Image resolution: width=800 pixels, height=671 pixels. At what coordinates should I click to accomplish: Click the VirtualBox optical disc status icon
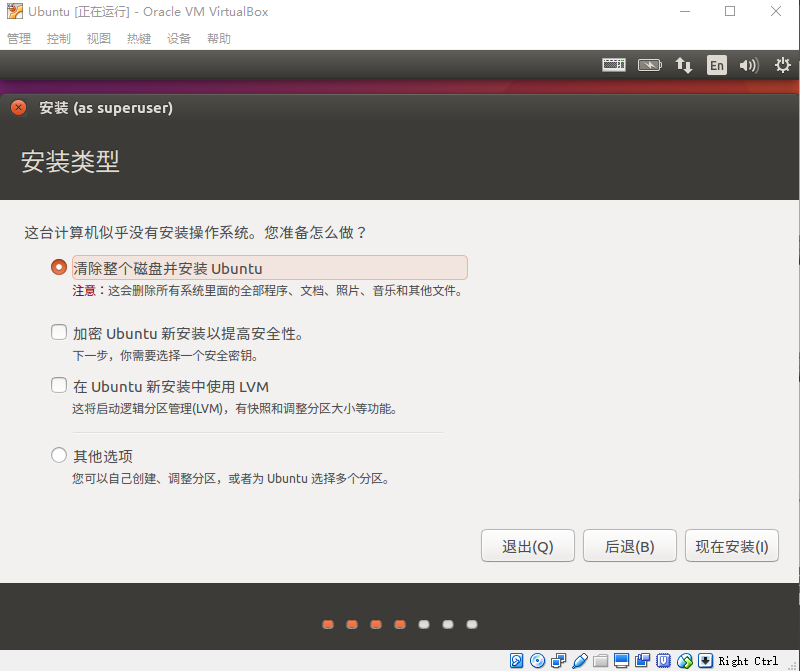538,661
